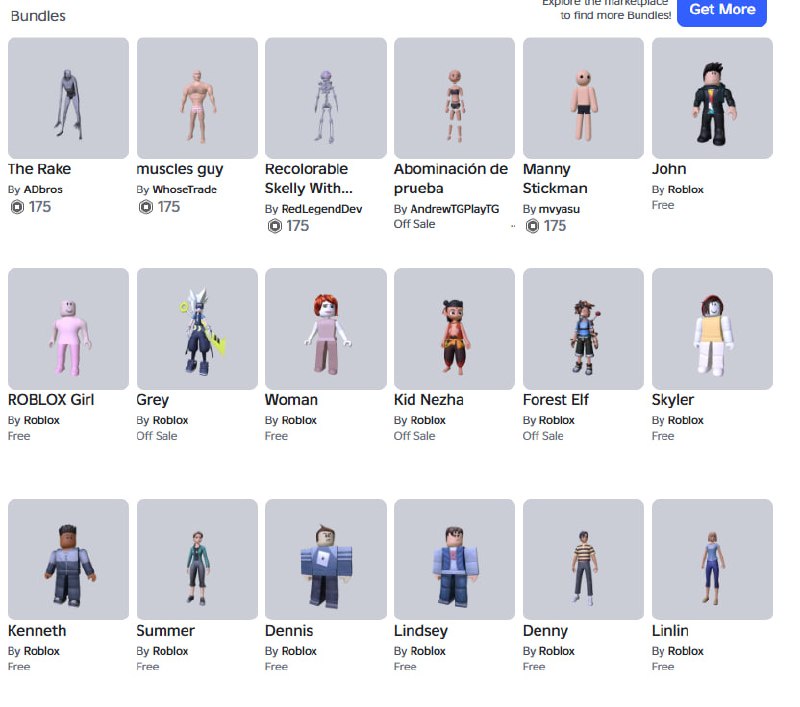Image resolution: width=800 pixels, height=707 pixels.
Task: Click the Skyler title text
Action: point(673,400)
